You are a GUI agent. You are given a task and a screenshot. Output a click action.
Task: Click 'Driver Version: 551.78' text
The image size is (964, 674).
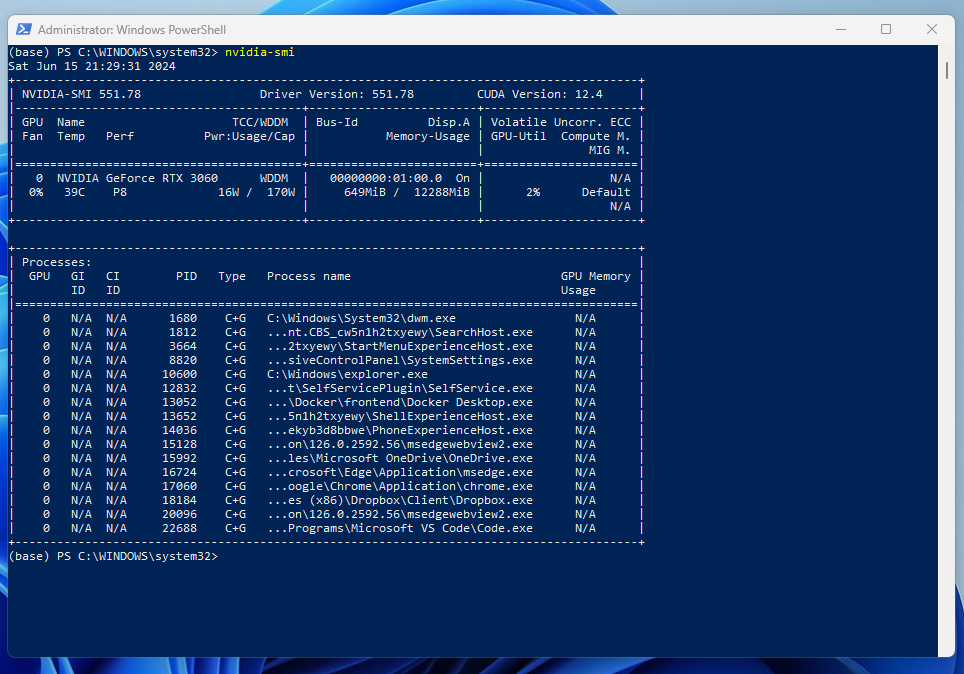coord(336,94)
